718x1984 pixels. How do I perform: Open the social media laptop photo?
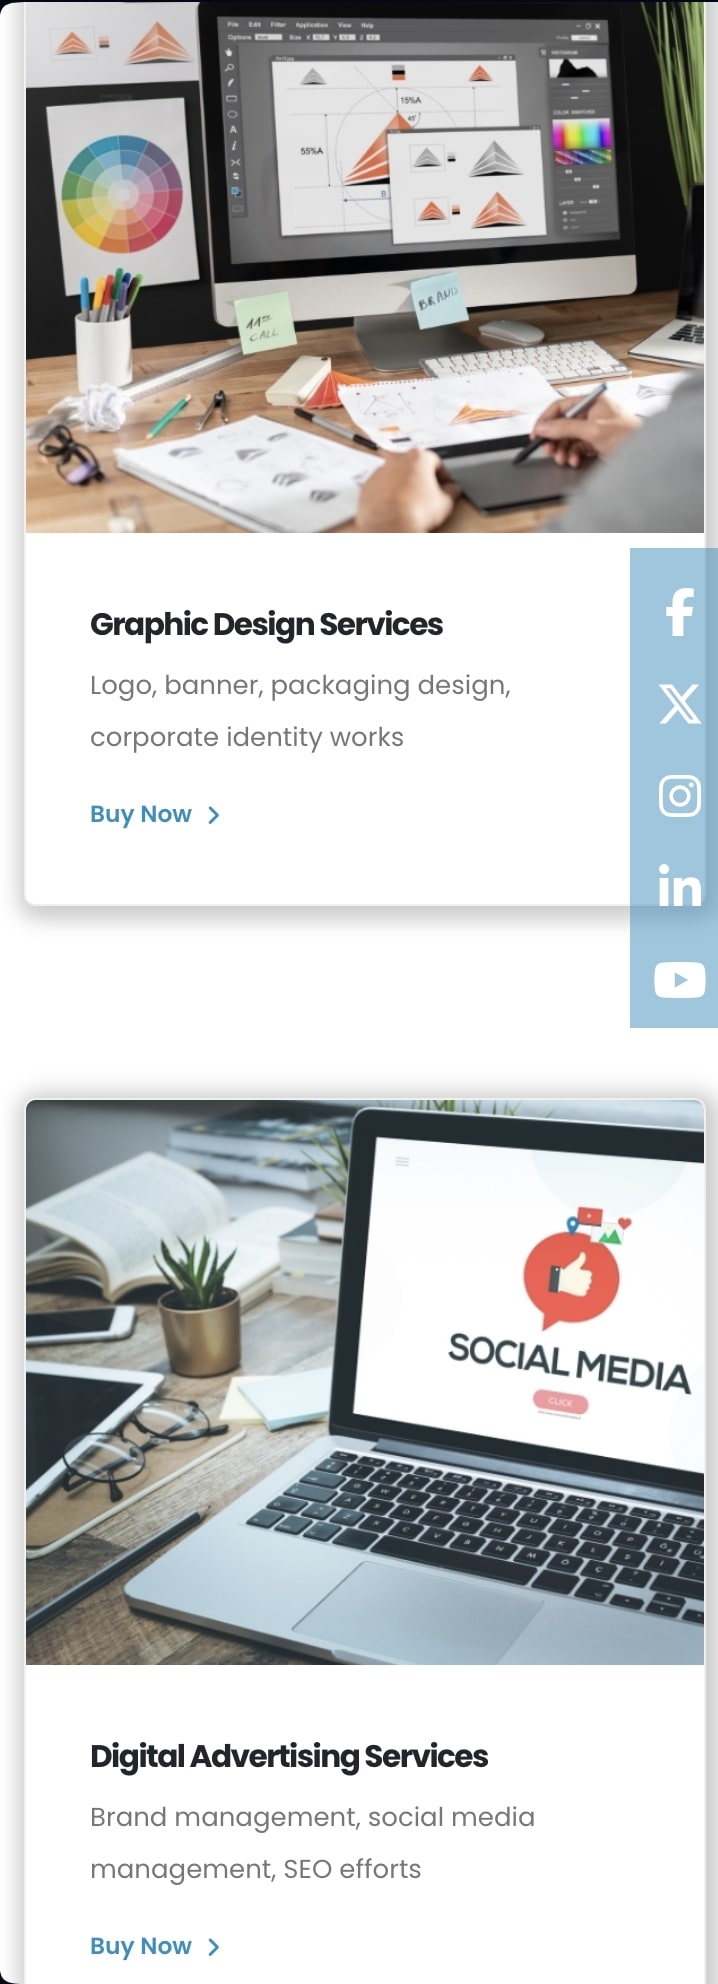[365, 1382]
